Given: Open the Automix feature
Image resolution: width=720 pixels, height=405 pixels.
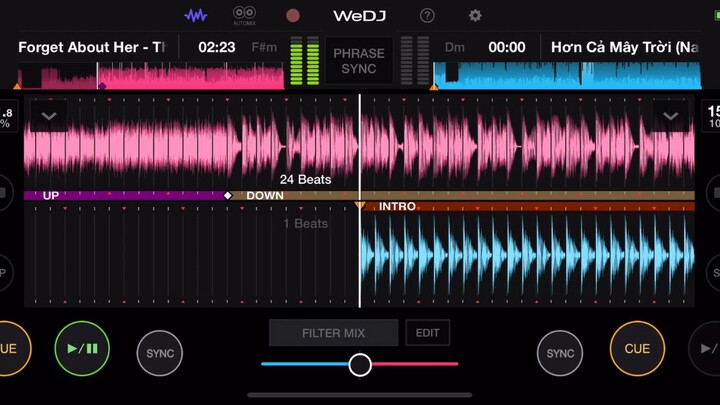Looking at the screenshot, I should [x=244, y=15].
